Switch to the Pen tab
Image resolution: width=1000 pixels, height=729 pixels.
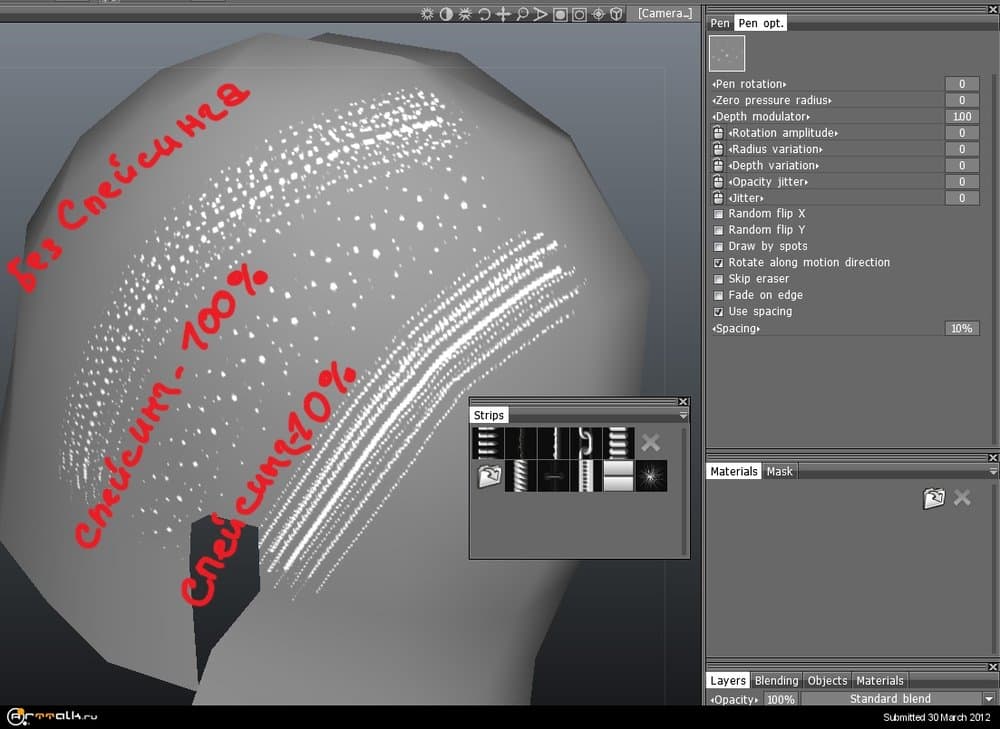(720, 23)
